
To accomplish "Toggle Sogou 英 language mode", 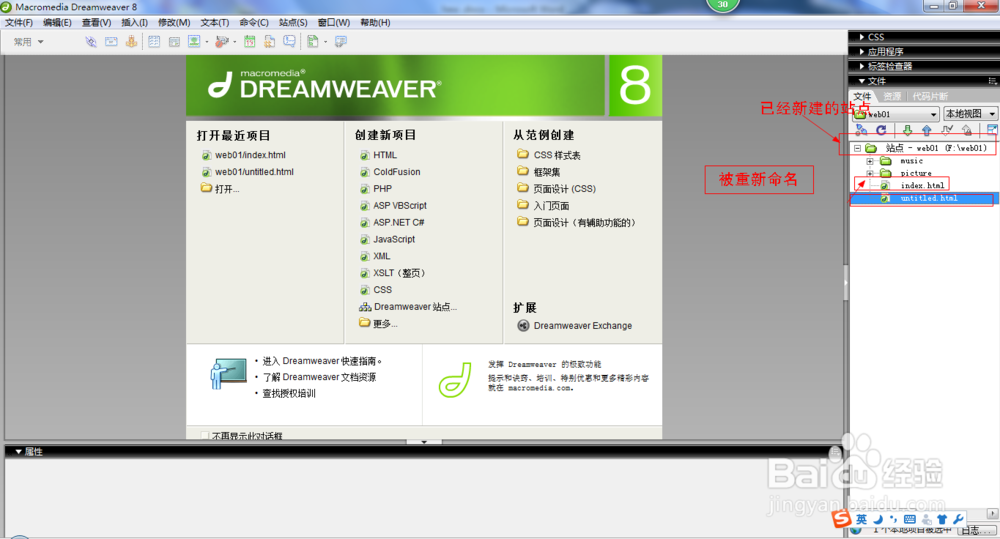I will coord(862,519).
